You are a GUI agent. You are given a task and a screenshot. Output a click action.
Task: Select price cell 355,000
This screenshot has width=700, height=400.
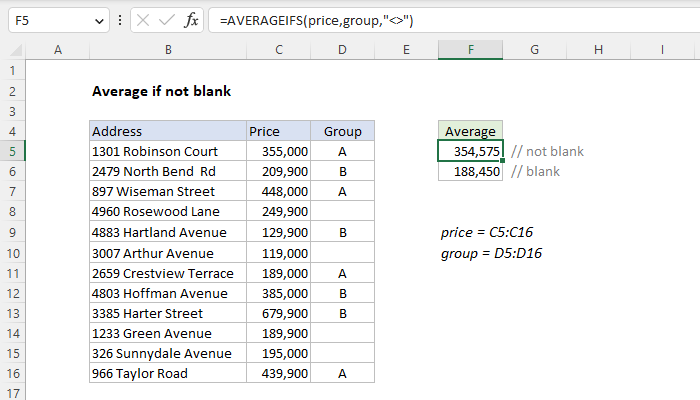click(x=279, y=151)
